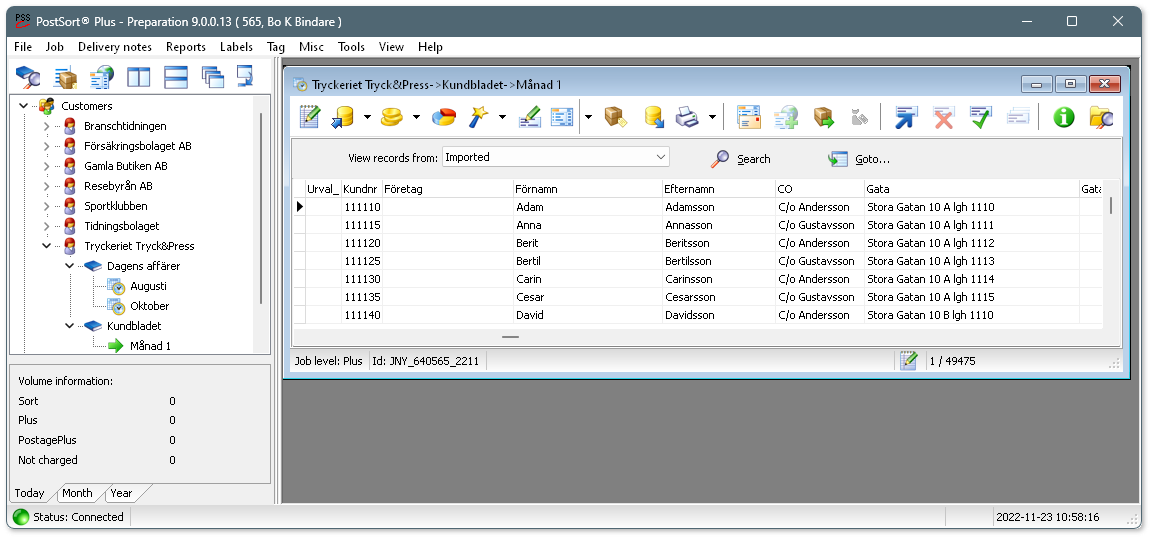Click the Efternamn column header

[x=719, y=189]
